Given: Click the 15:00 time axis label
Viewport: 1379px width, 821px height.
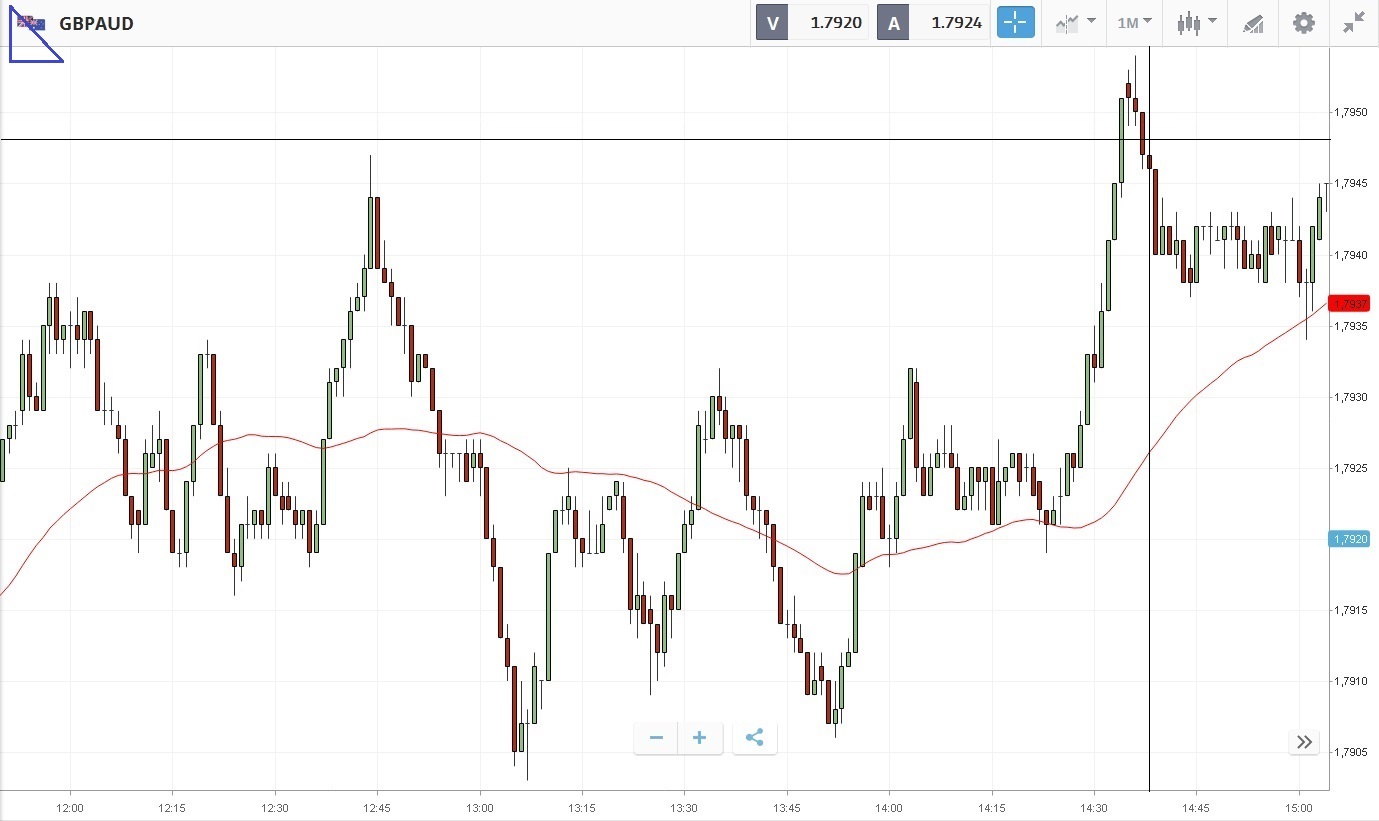Looking at the screenshot, I should (x=1299, y=807).
